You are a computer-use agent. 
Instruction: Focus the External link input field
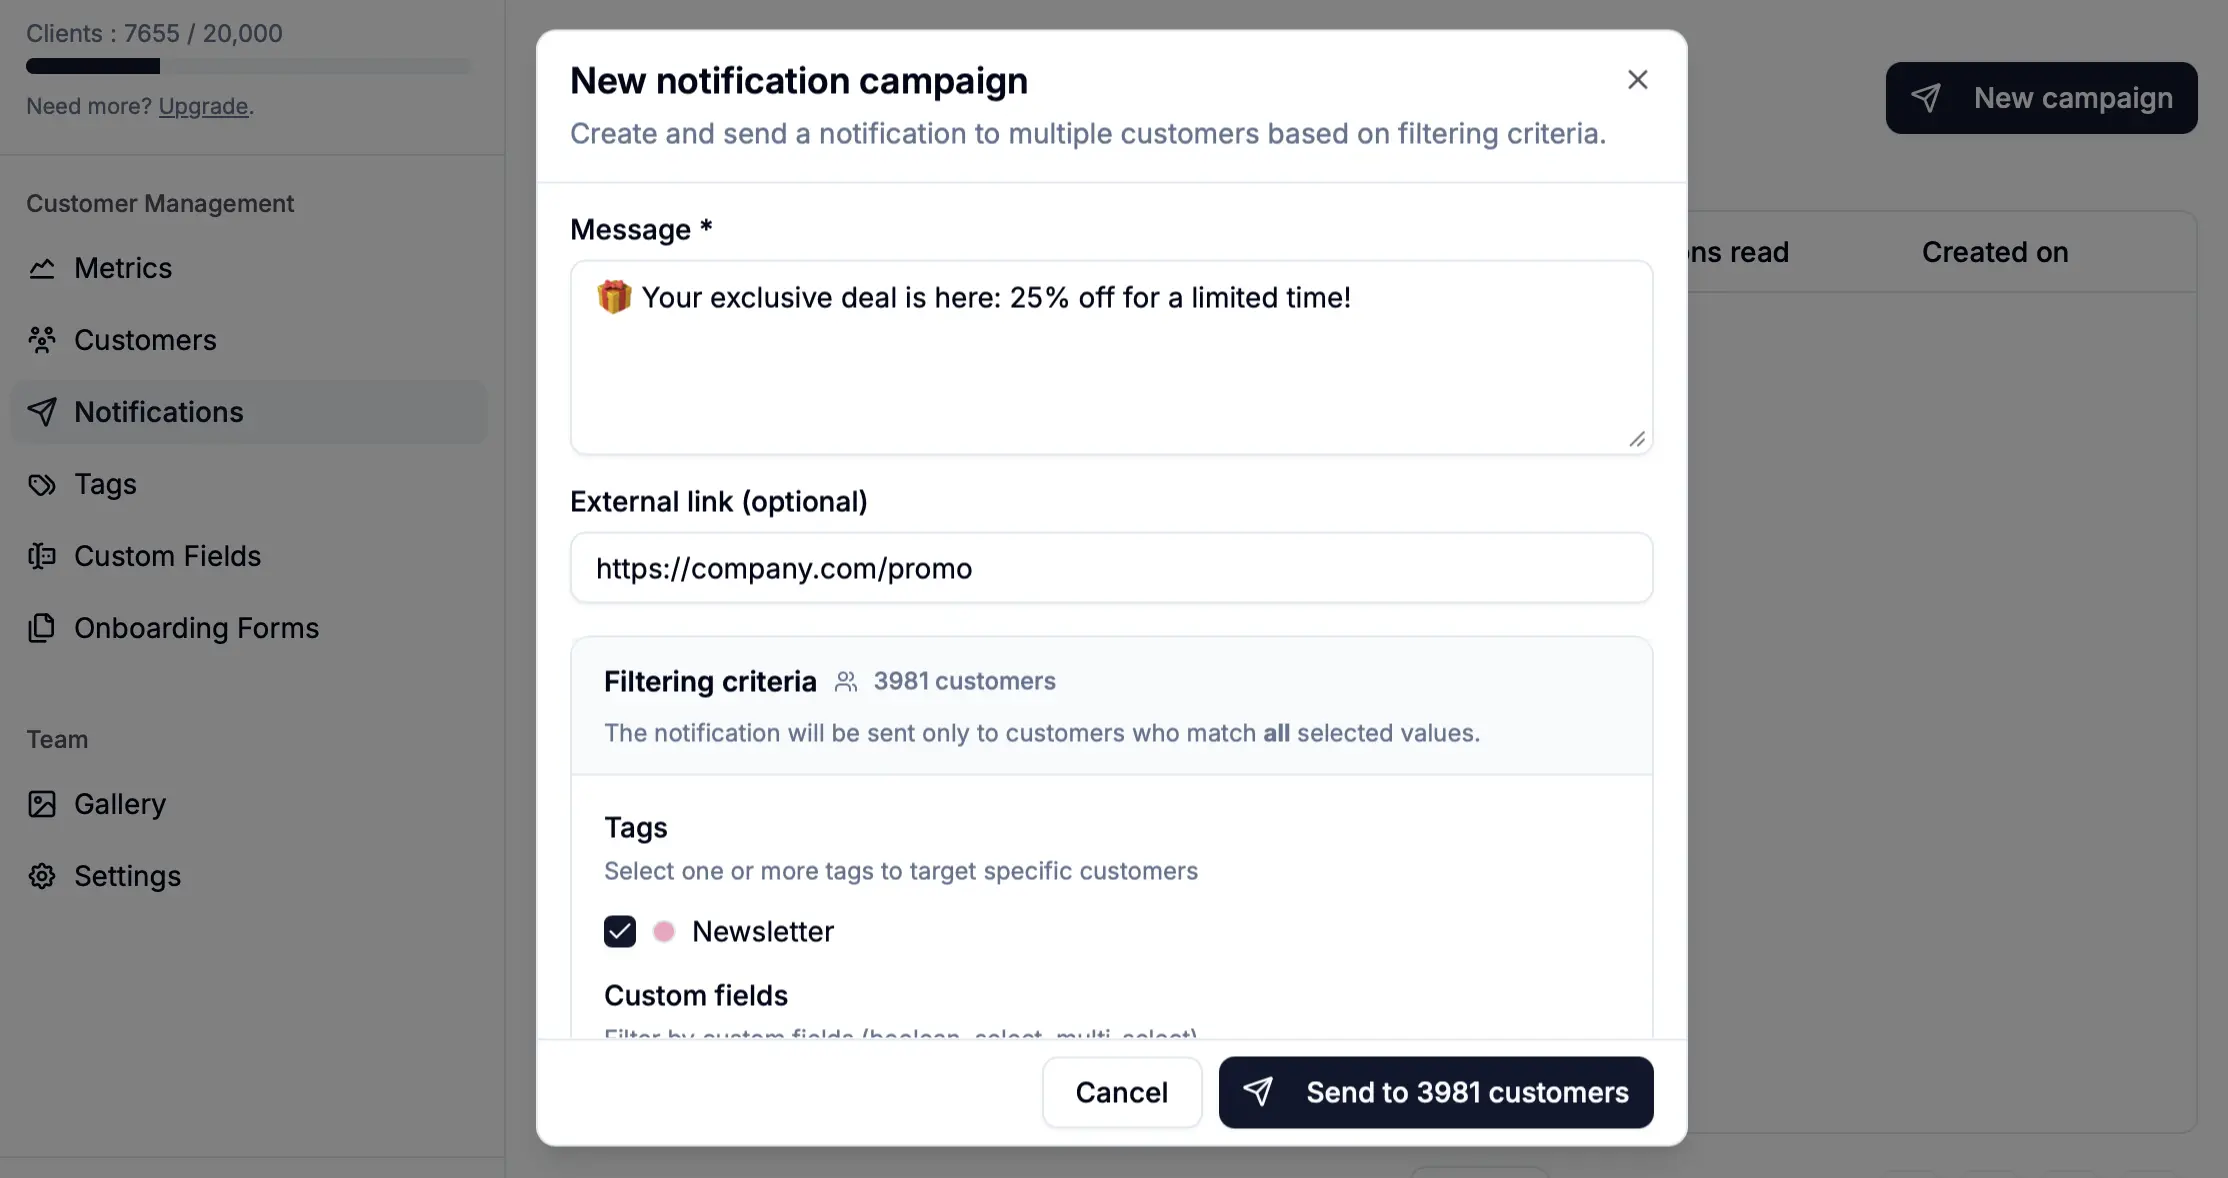point(1111,568)
